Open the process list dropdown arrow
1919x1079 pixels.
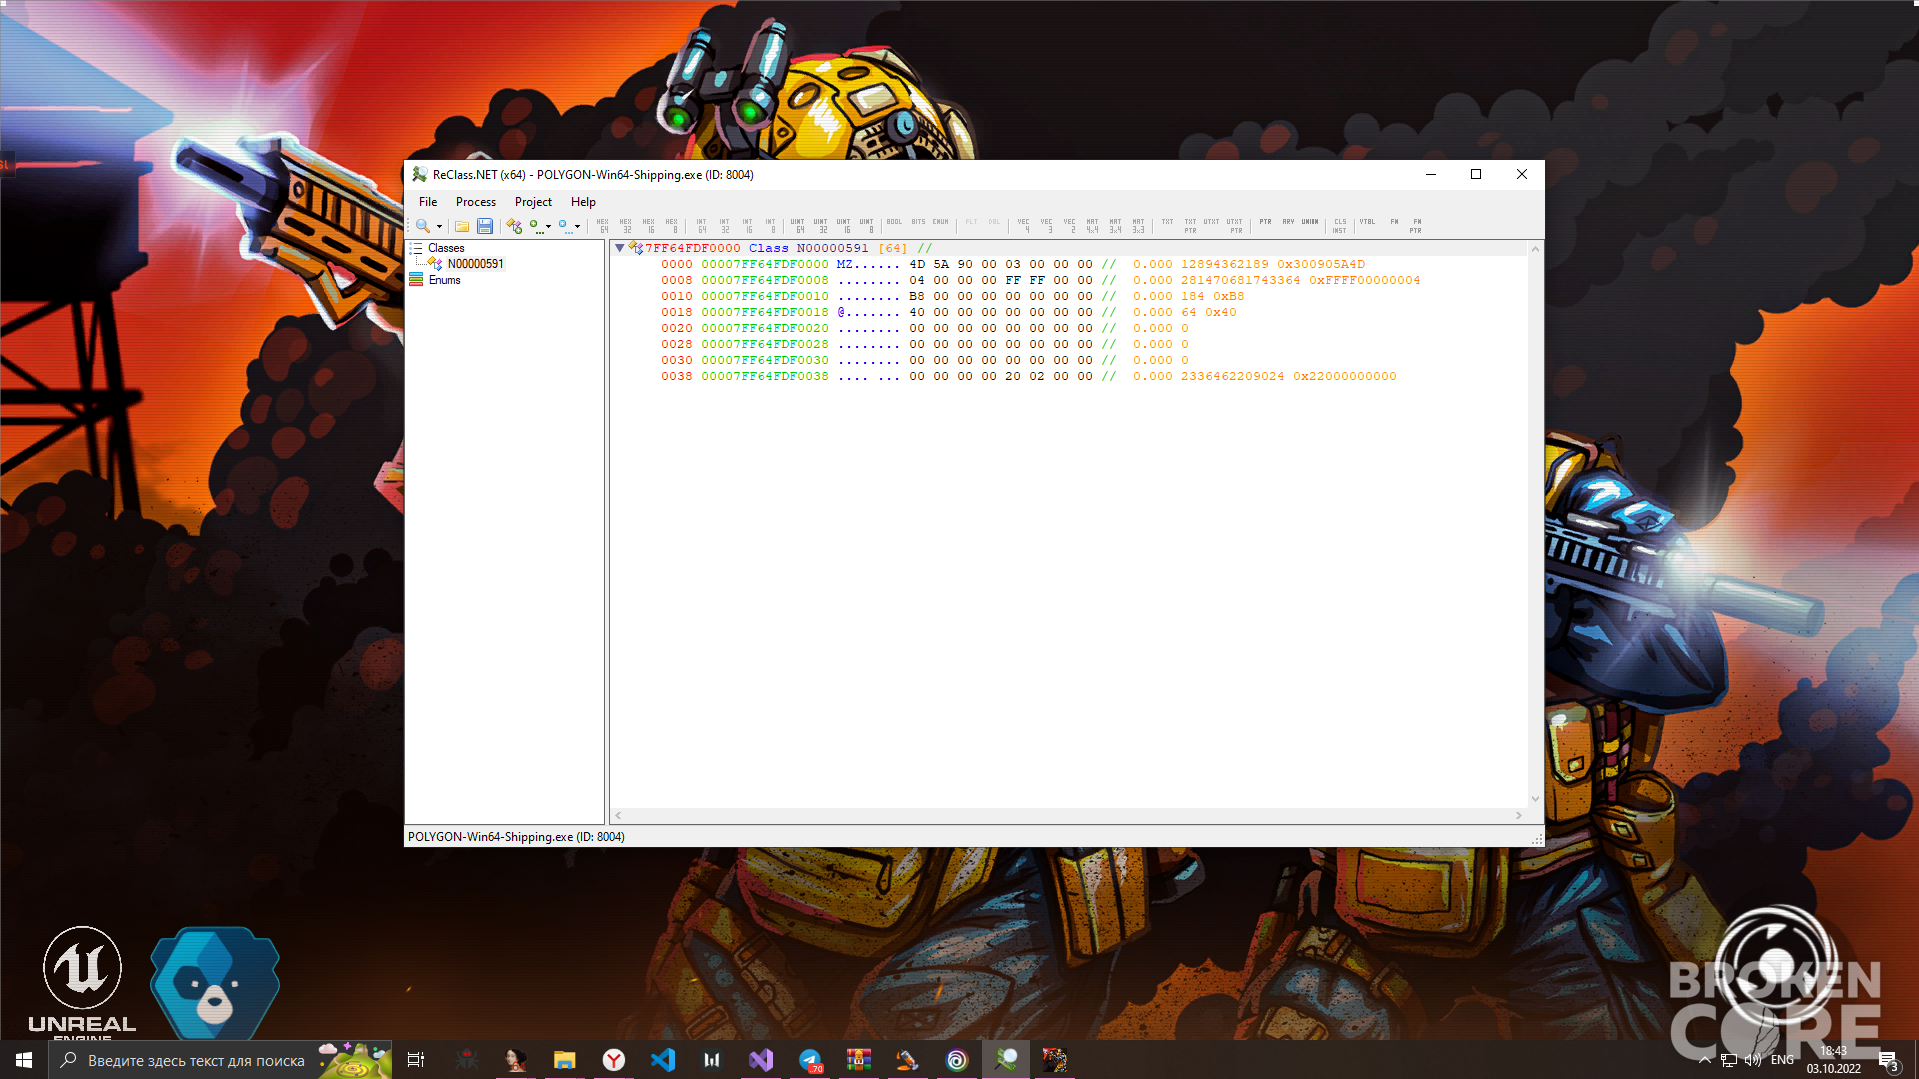tap(439, 227)
